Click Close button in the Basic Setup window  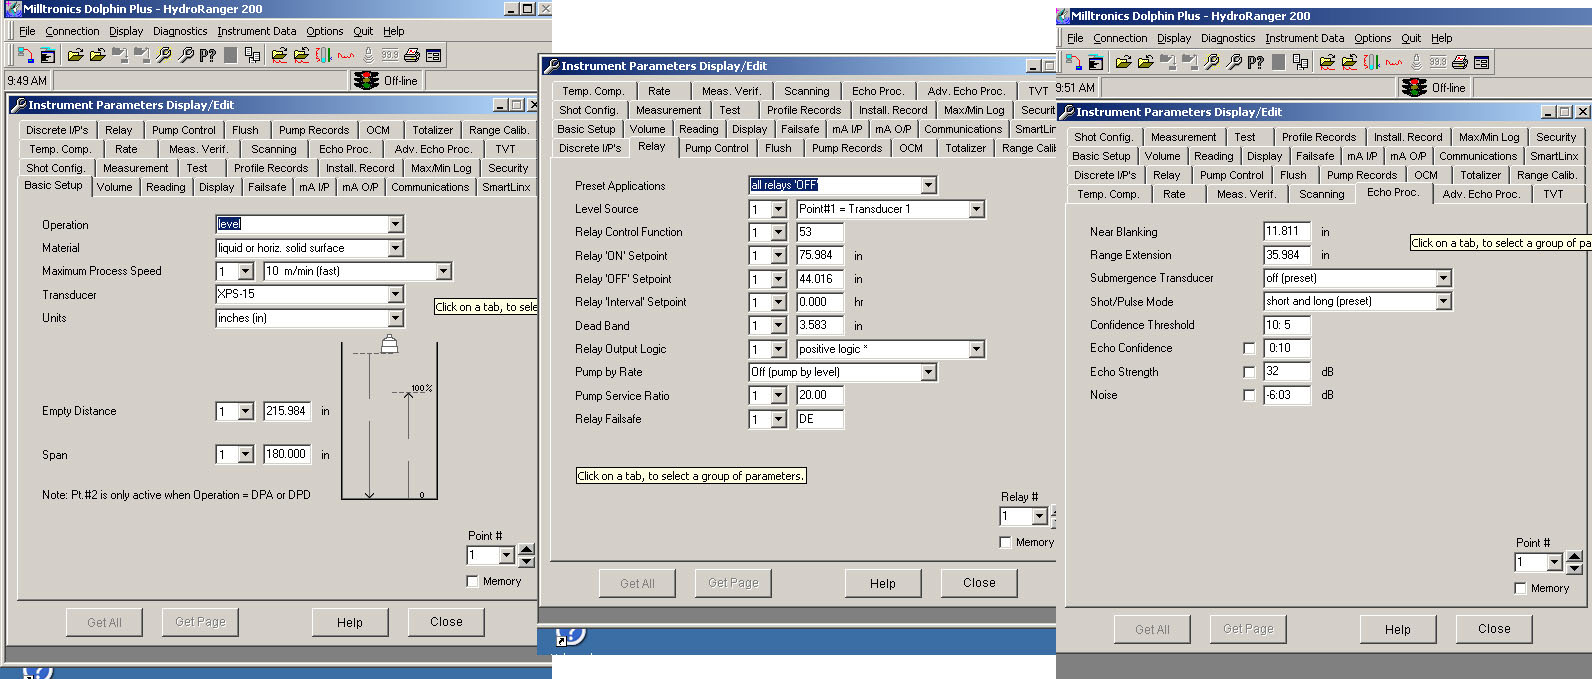point(446,622)
